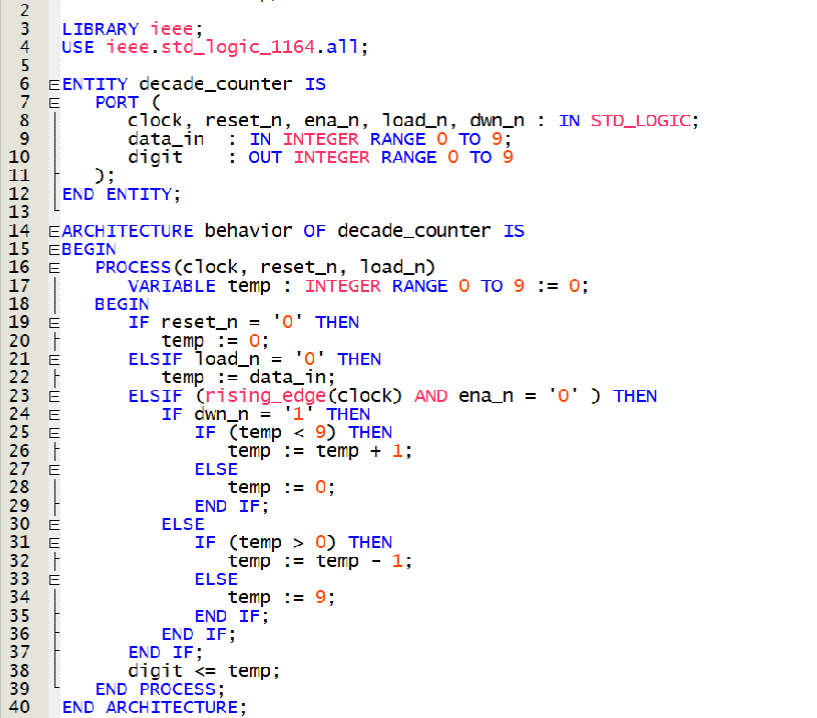Click line number 17 in the gutter
The width and height of the screenshot is (817, 718).
(24, 286)
